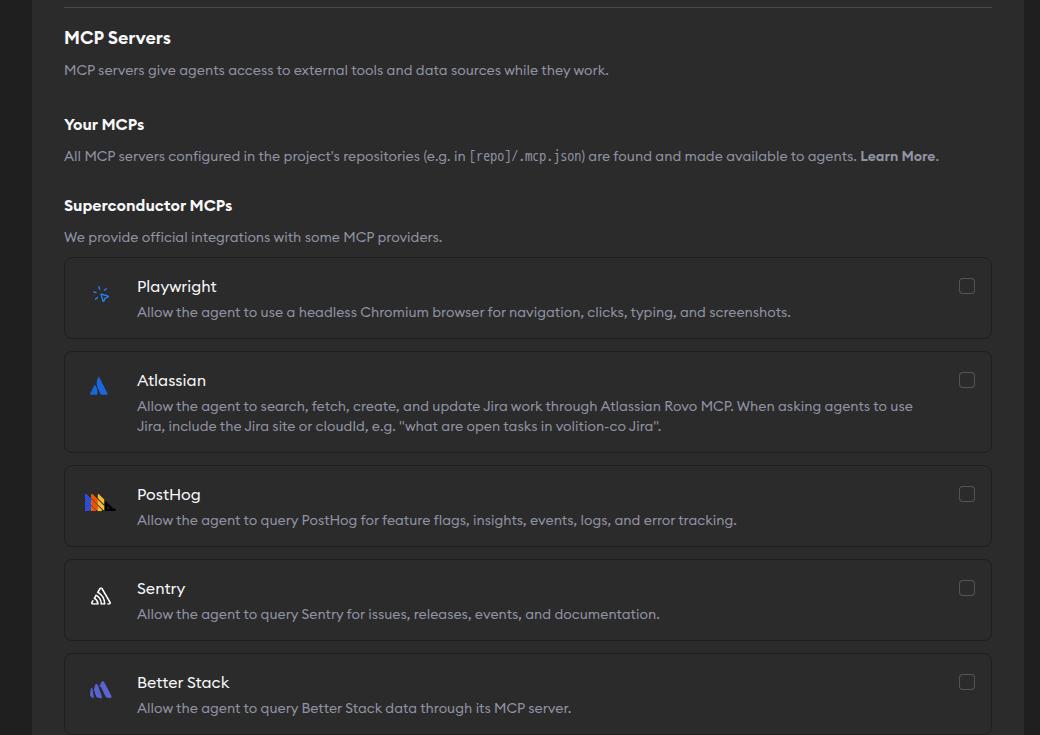
Task: Select the Better Stack title text
Action: click(183, 683)
